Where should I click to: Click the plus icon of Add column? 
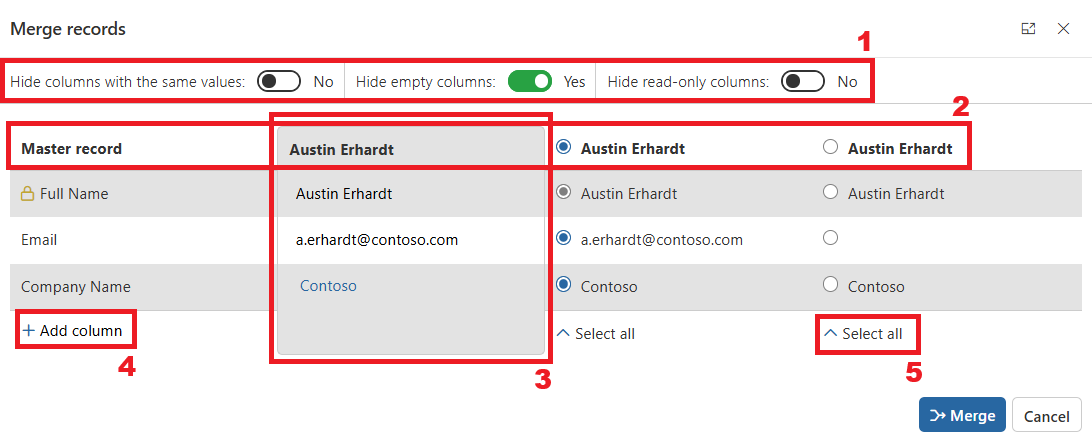[x=29, y=331]
